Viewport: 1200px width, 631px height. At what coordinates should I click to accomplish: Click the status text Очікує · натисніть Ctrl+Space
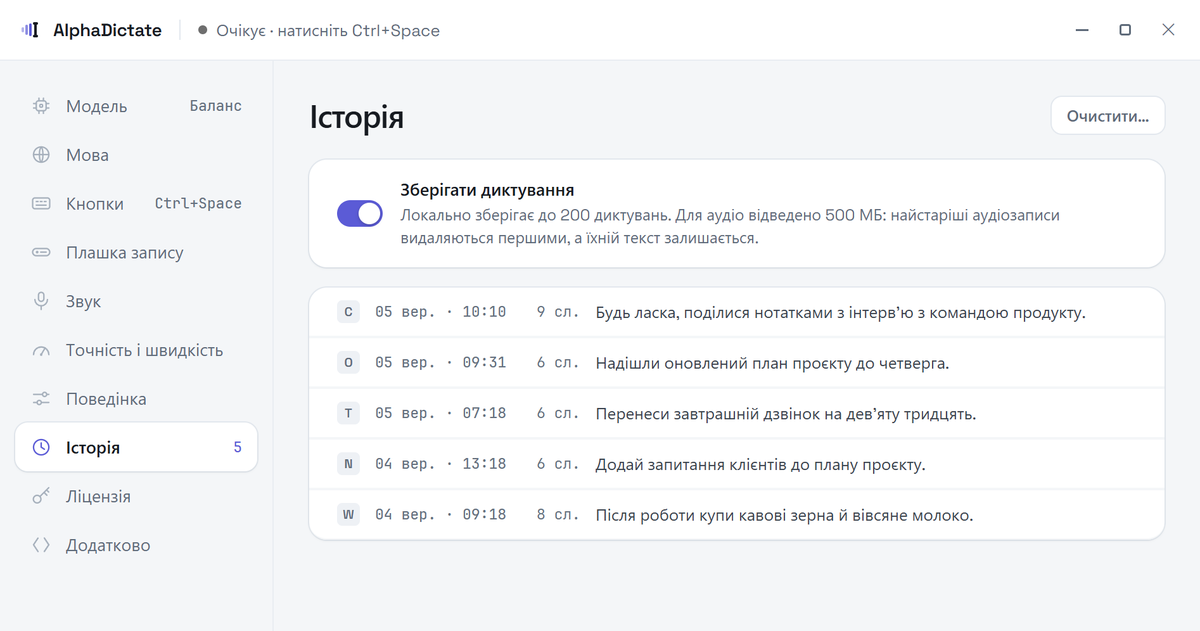coord(328,30)
